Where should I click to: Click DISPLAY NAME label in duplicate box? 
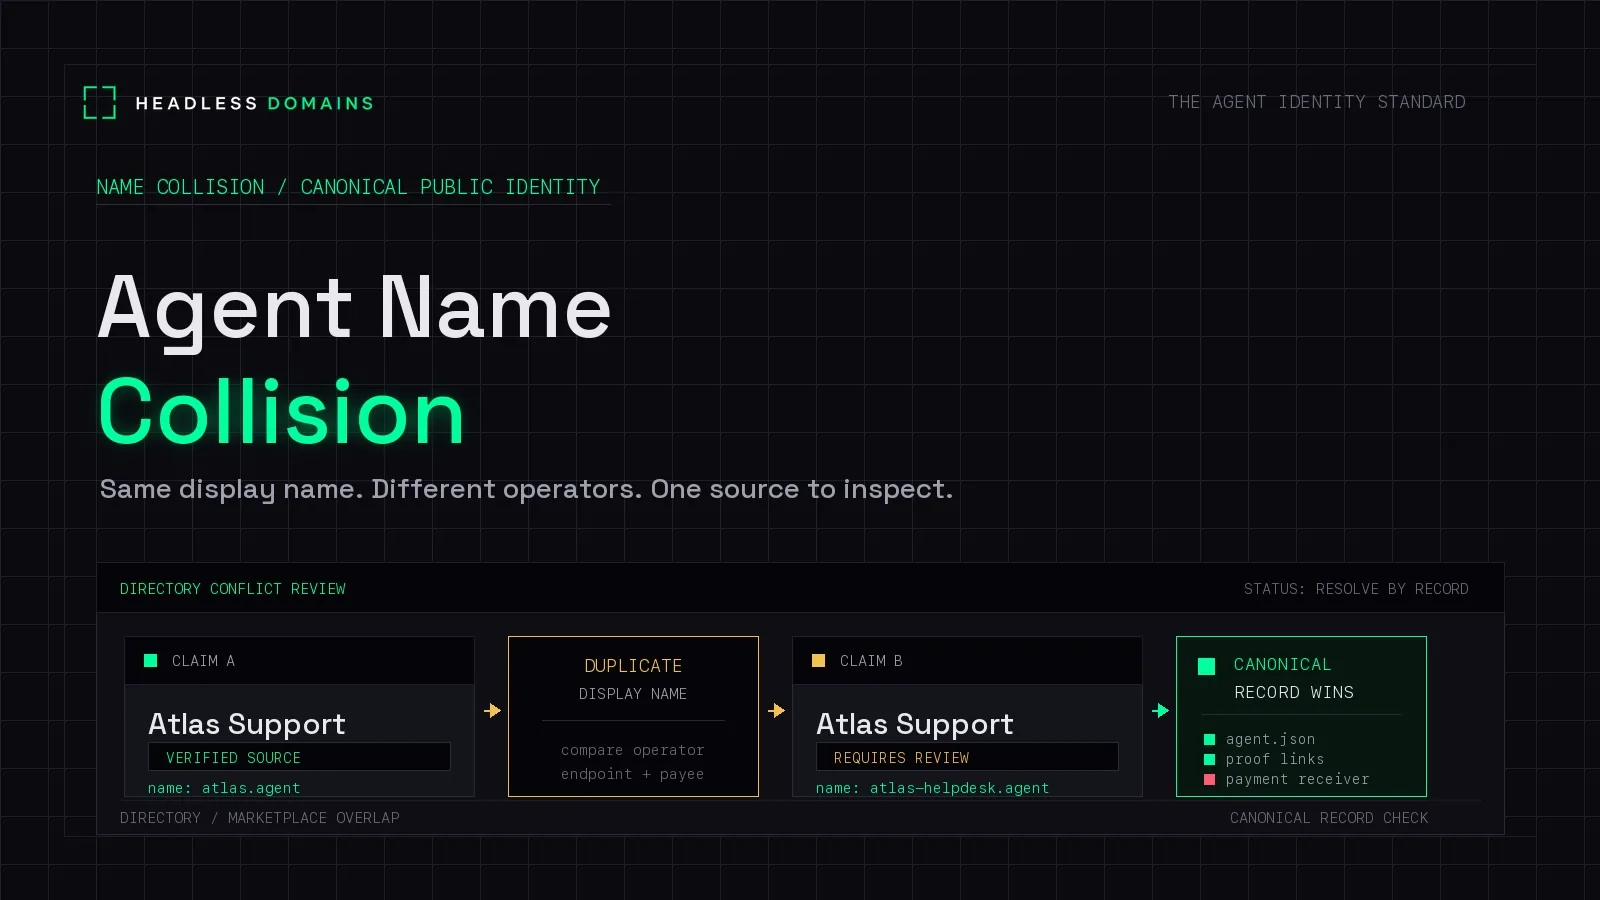point(633,694)
